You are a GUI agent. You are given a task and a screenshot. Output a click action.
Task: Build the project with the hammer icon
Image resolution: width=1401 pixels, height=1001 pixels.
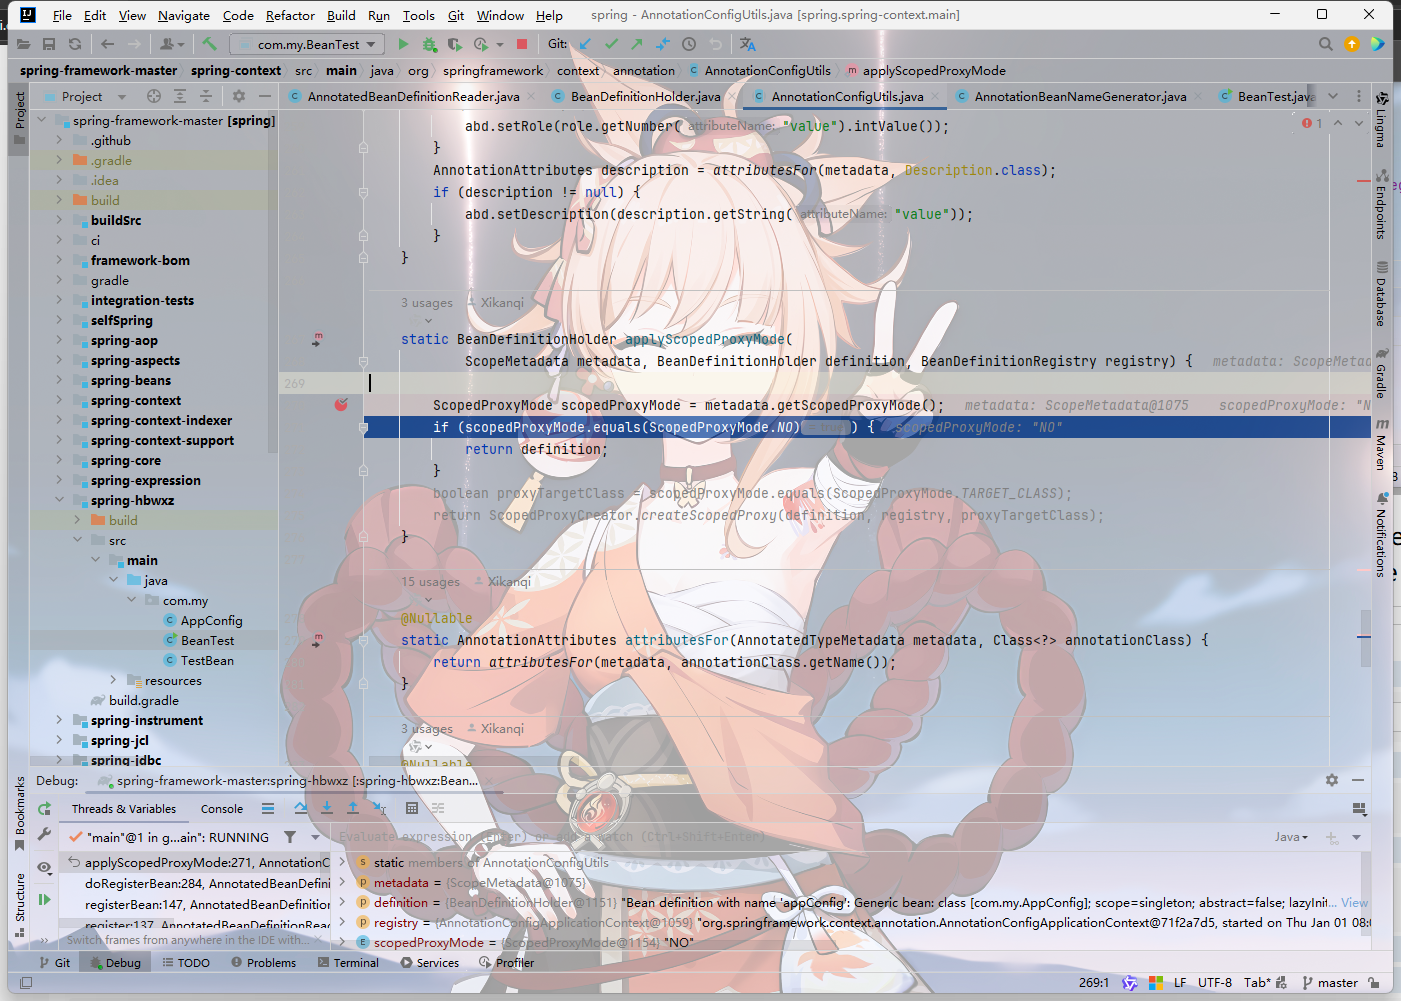click(x=209, y=44)
